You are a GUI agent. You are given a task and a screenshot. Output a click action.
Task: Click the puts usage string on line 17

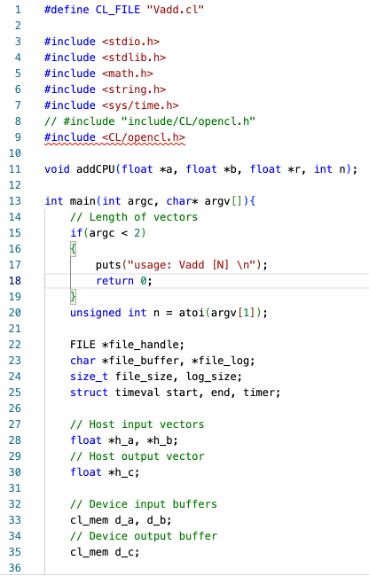click(191, 265)
